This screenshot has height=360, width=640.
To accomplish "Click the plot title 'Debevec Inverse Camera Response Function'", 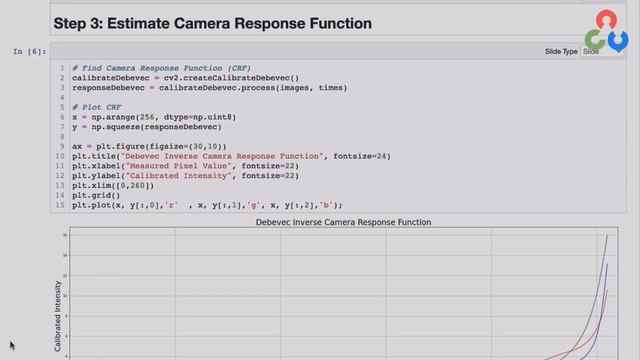I will tap(343, 222).
